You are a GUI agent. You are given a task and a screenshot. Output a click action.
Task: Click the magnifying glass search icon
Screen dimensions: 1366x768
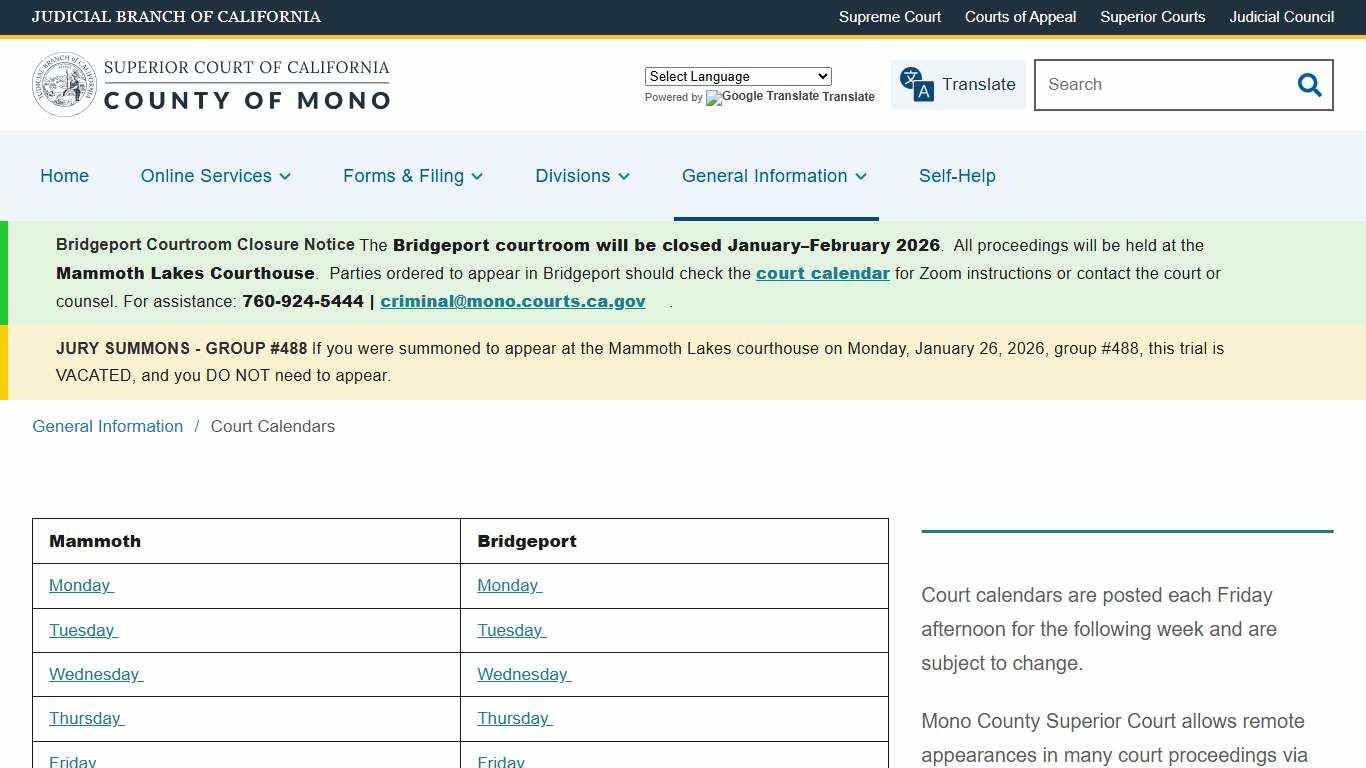tap(1309, 85)
